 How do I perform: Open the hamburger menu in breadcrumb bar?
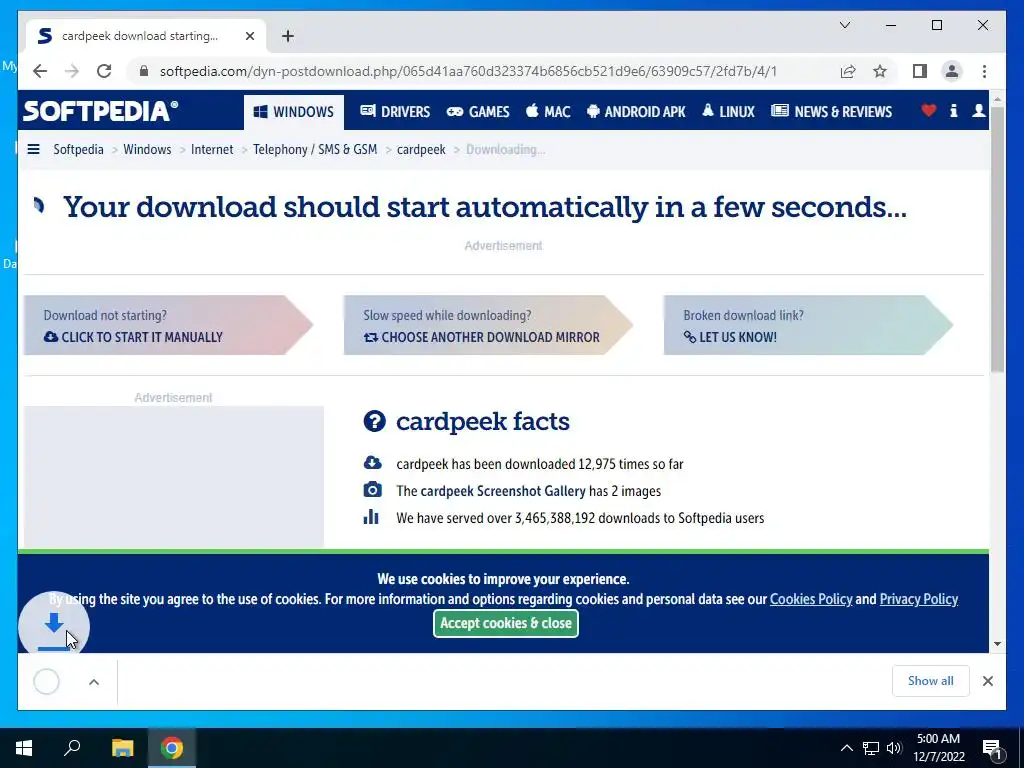(x=33, y=150)
